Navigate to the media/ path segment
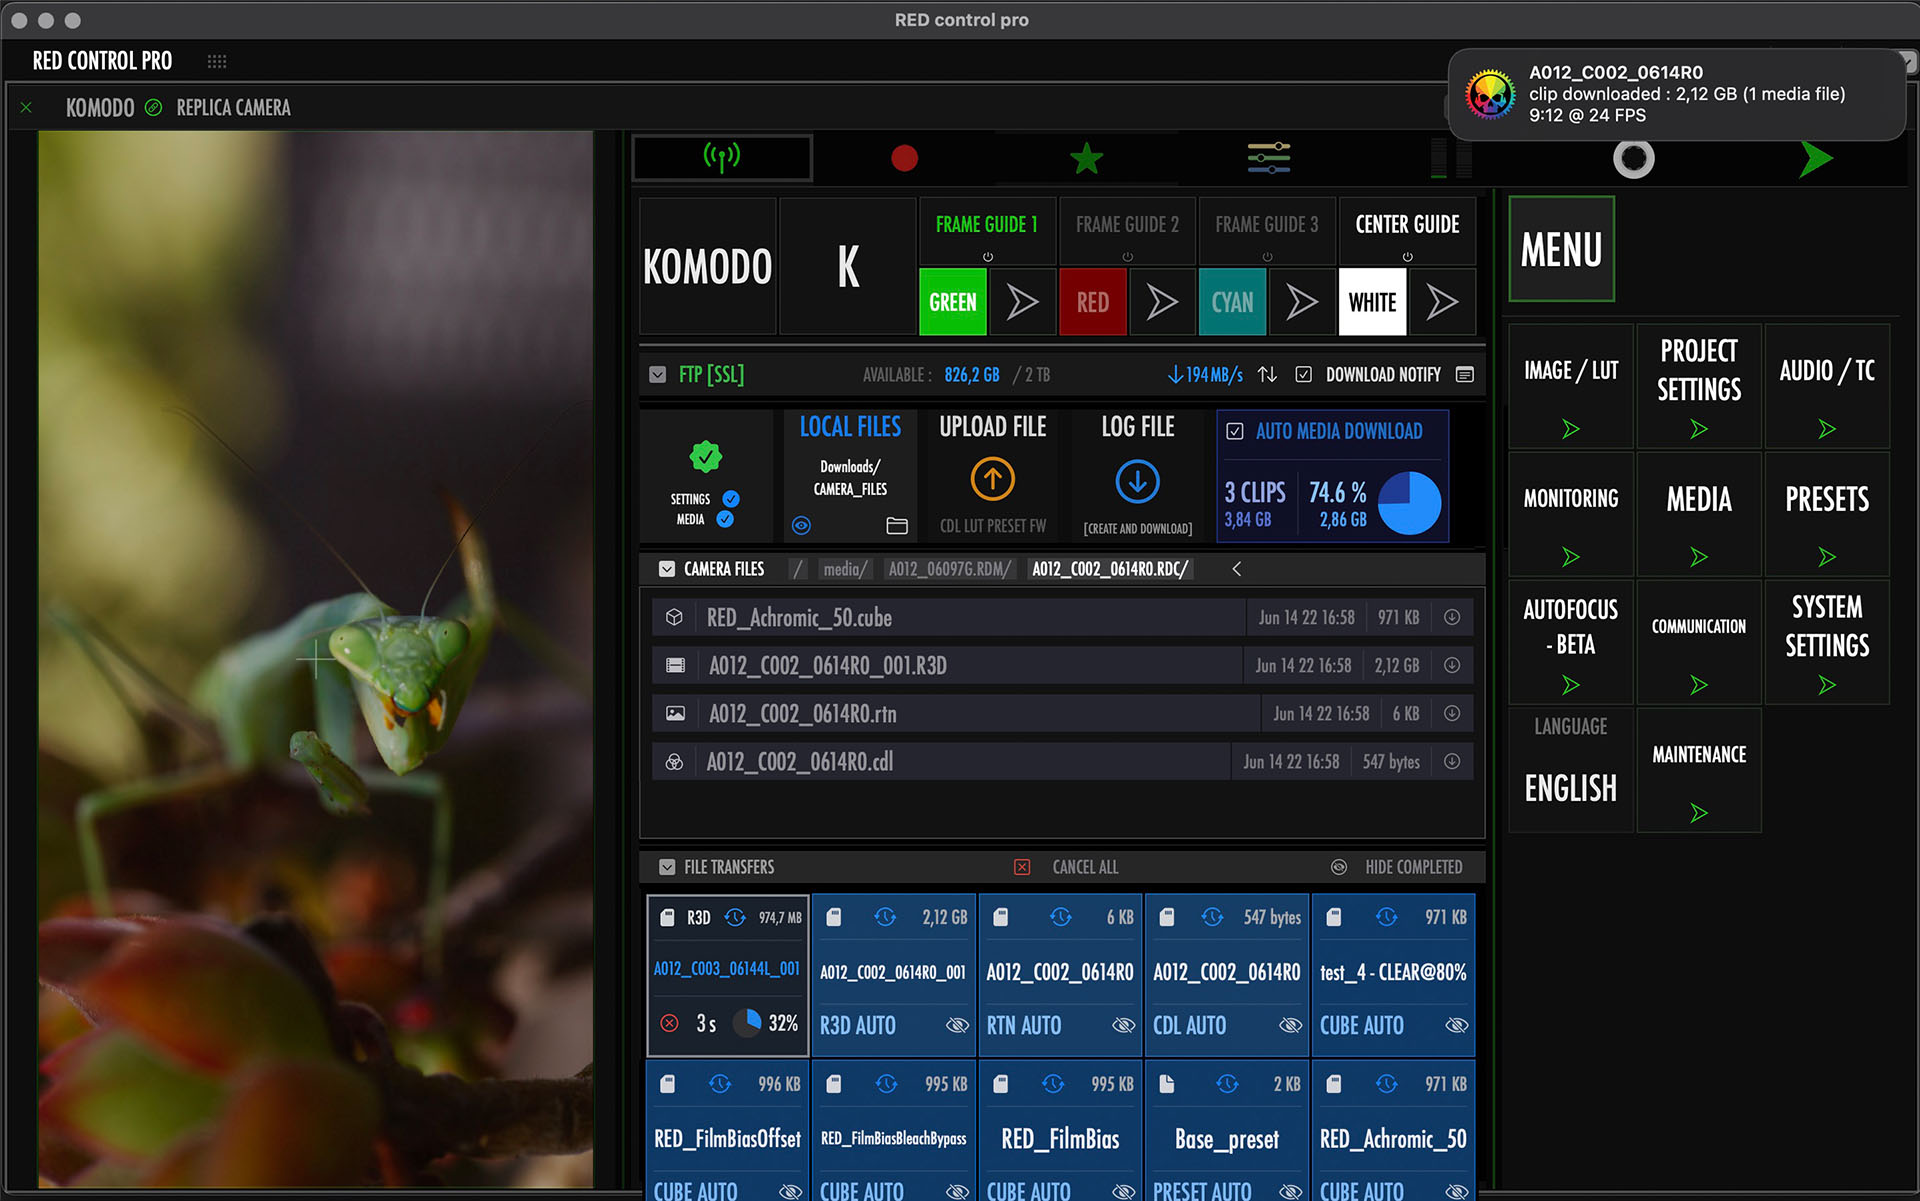Image resolution: width=1920 pixels, height=1201 pixels. click(845, 569)
